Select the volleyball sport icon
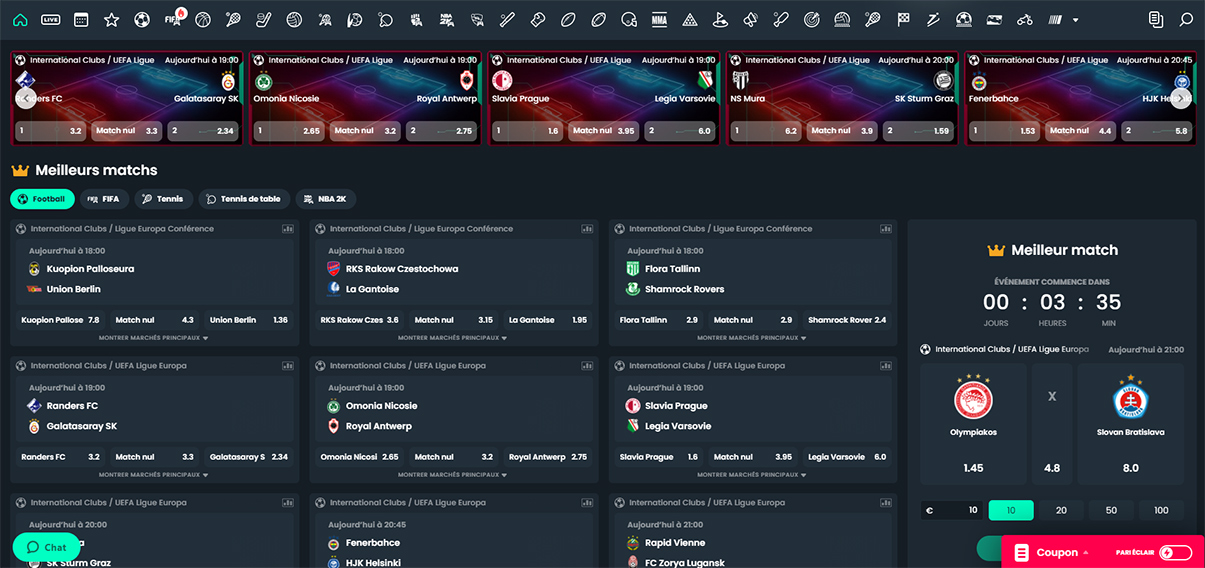Image resolution: width=1205 pixels, height=568 pixels. click(294, 19)
